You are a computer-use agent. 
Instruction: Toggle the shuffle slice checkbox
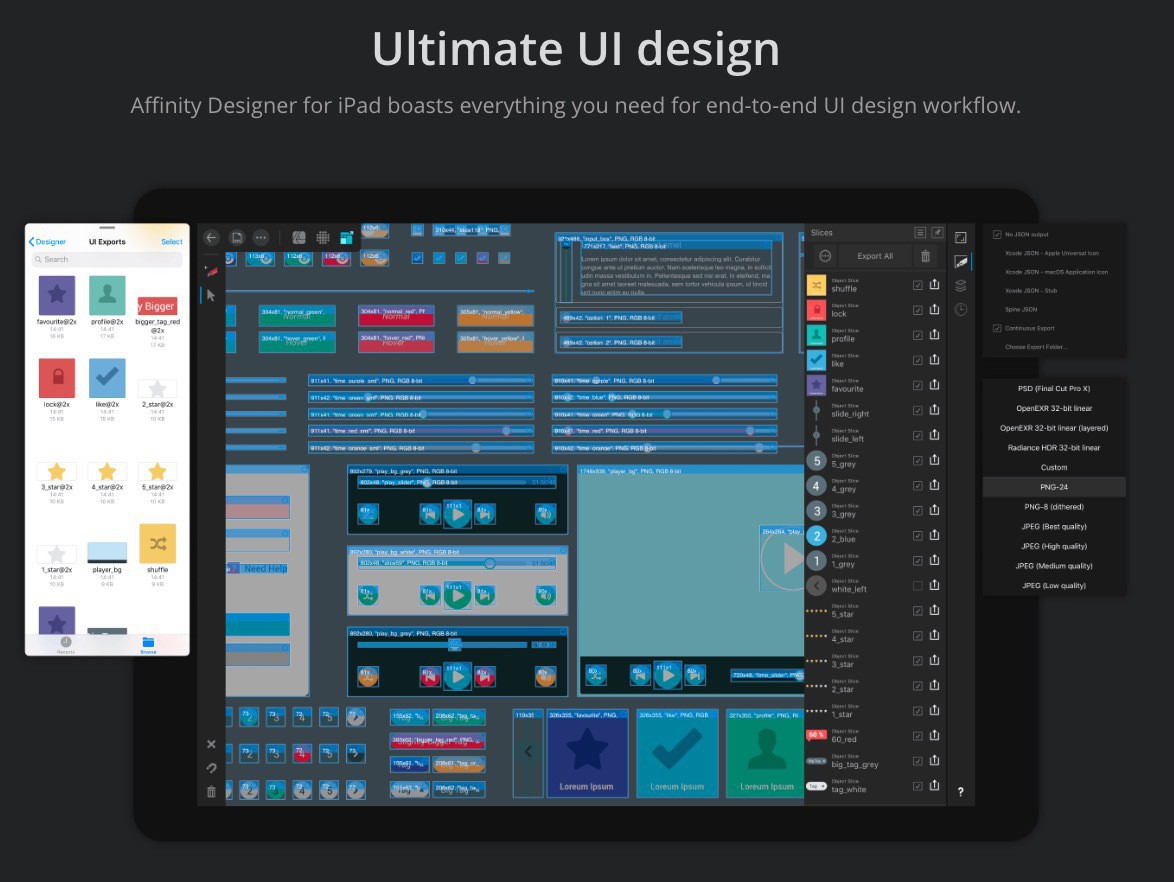(x=918, y=285)
